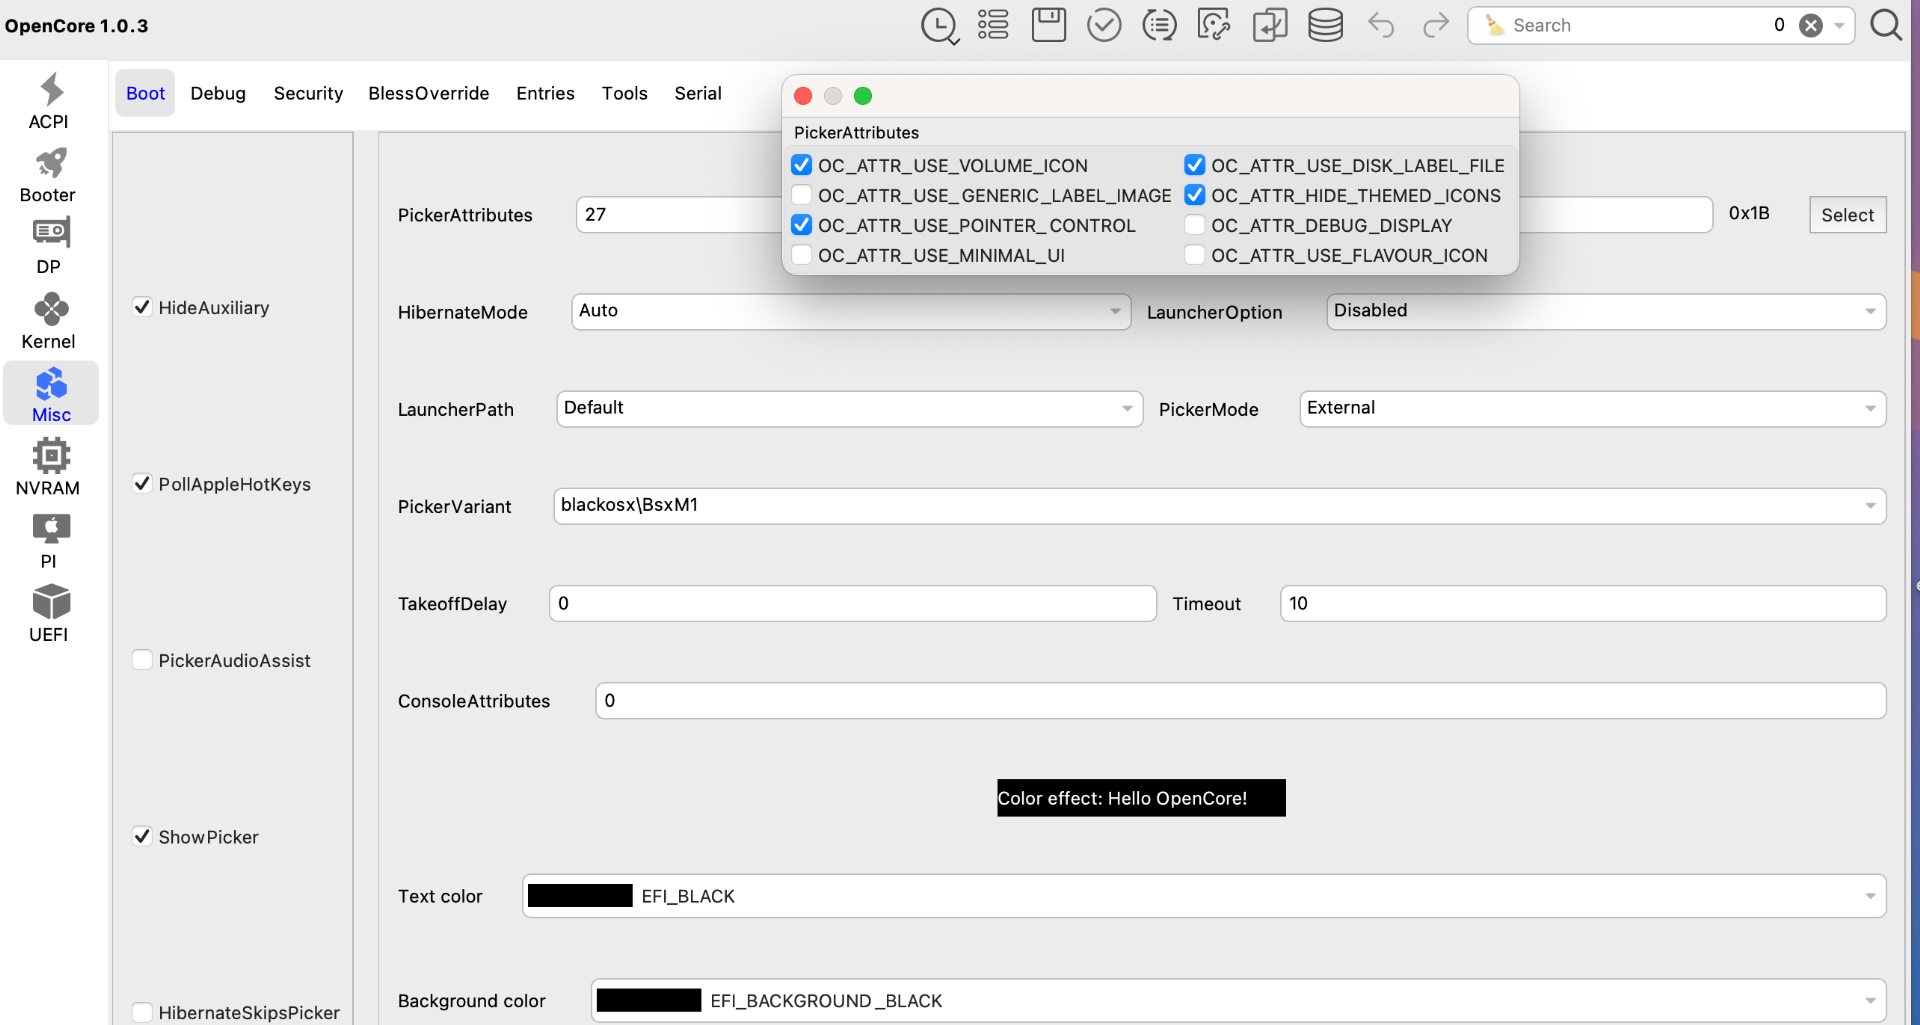Viewport: 1920px width, 1025px height.
Task: Click the bulleted list toolbar icon
Action: [993, 25]
